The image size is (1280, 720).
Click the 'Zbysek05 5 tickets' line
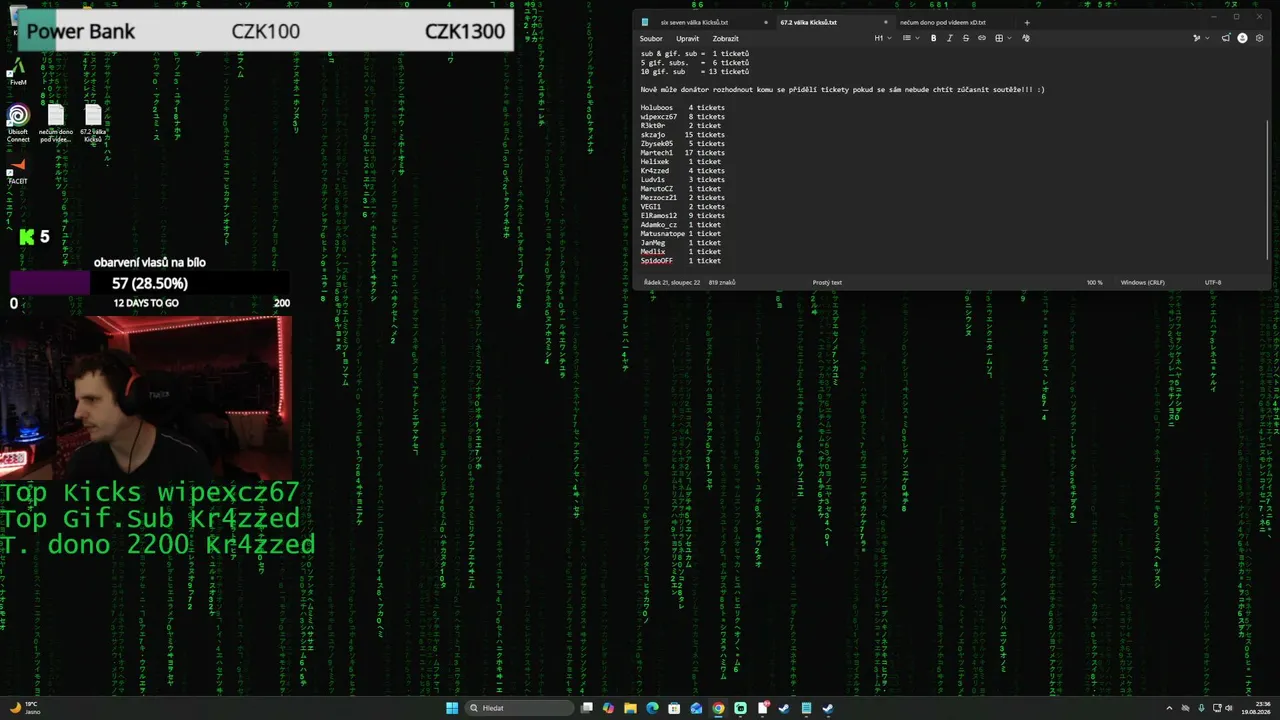683,143
